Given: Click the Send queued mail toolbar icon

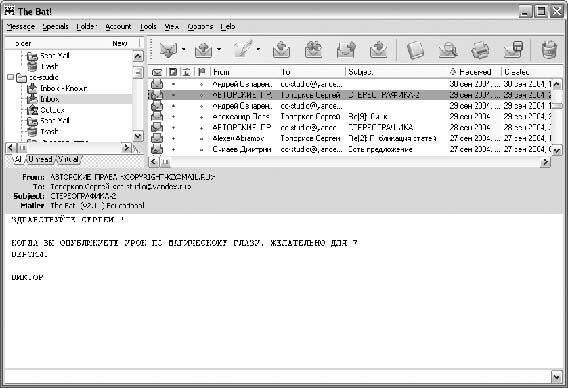Looking at the screenshot, I should tap(204, 50).
